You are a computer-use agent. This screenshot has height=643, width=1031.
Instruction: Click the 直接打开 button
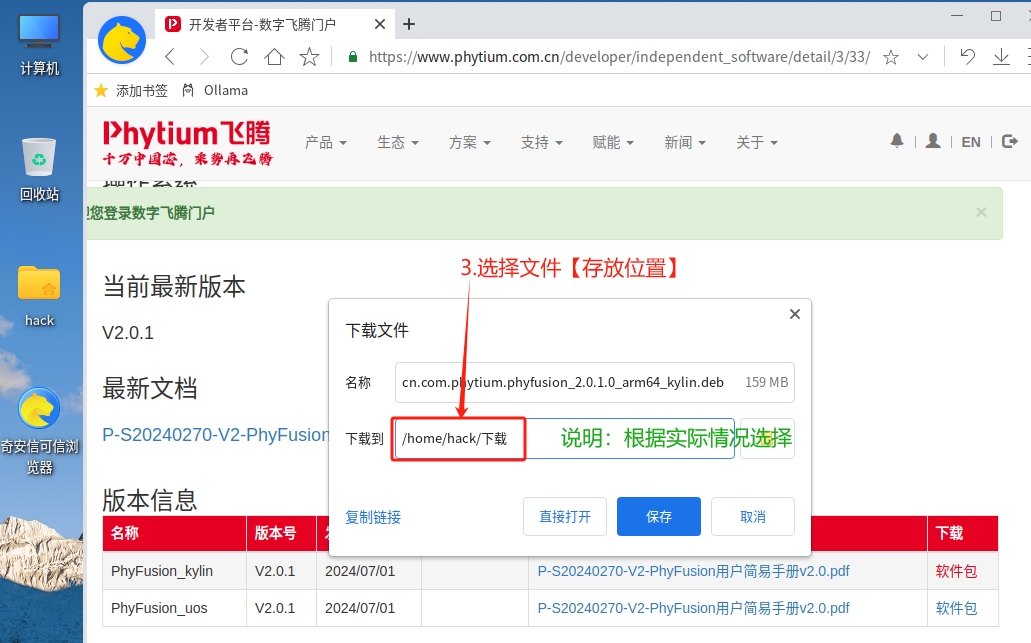(x=565, y=517)
